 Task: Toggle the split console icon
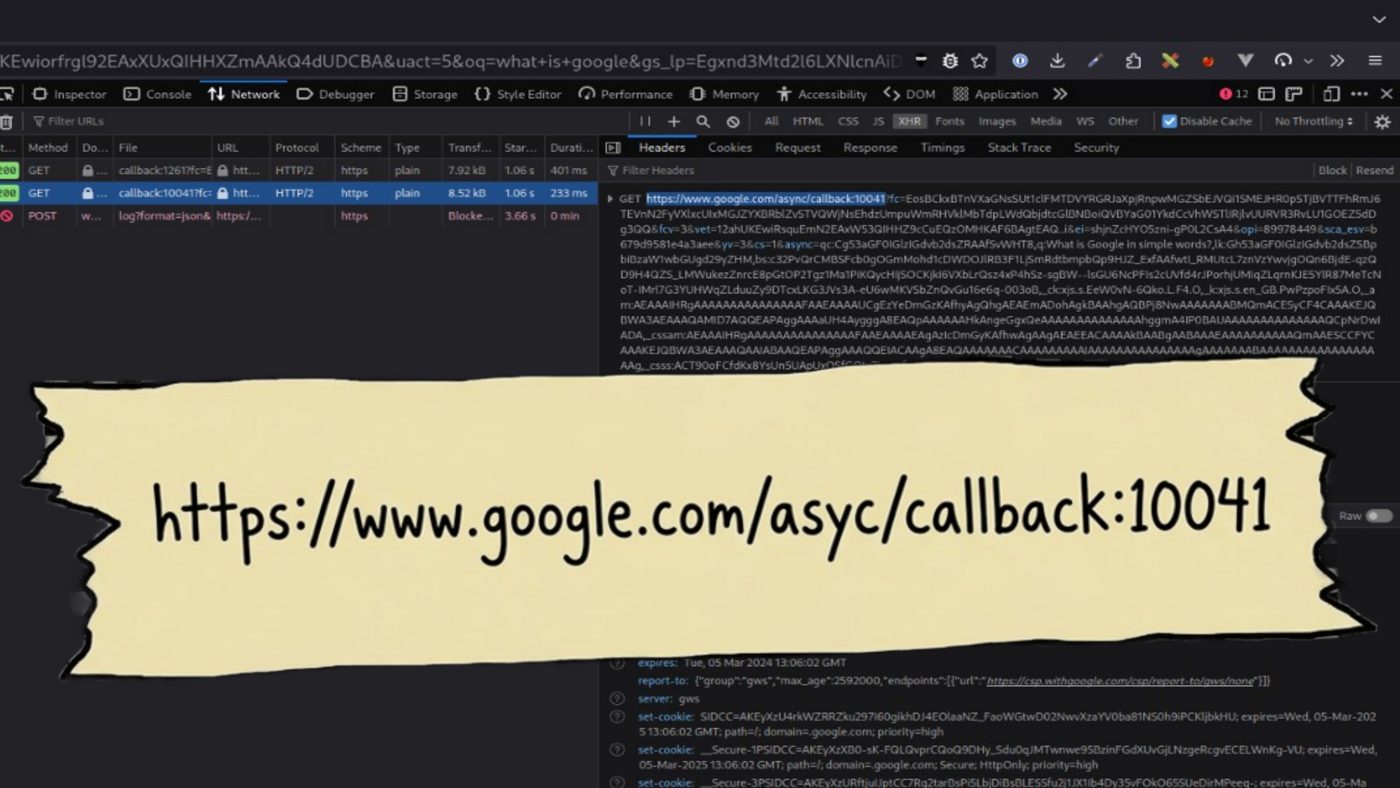pos(1266,94)
